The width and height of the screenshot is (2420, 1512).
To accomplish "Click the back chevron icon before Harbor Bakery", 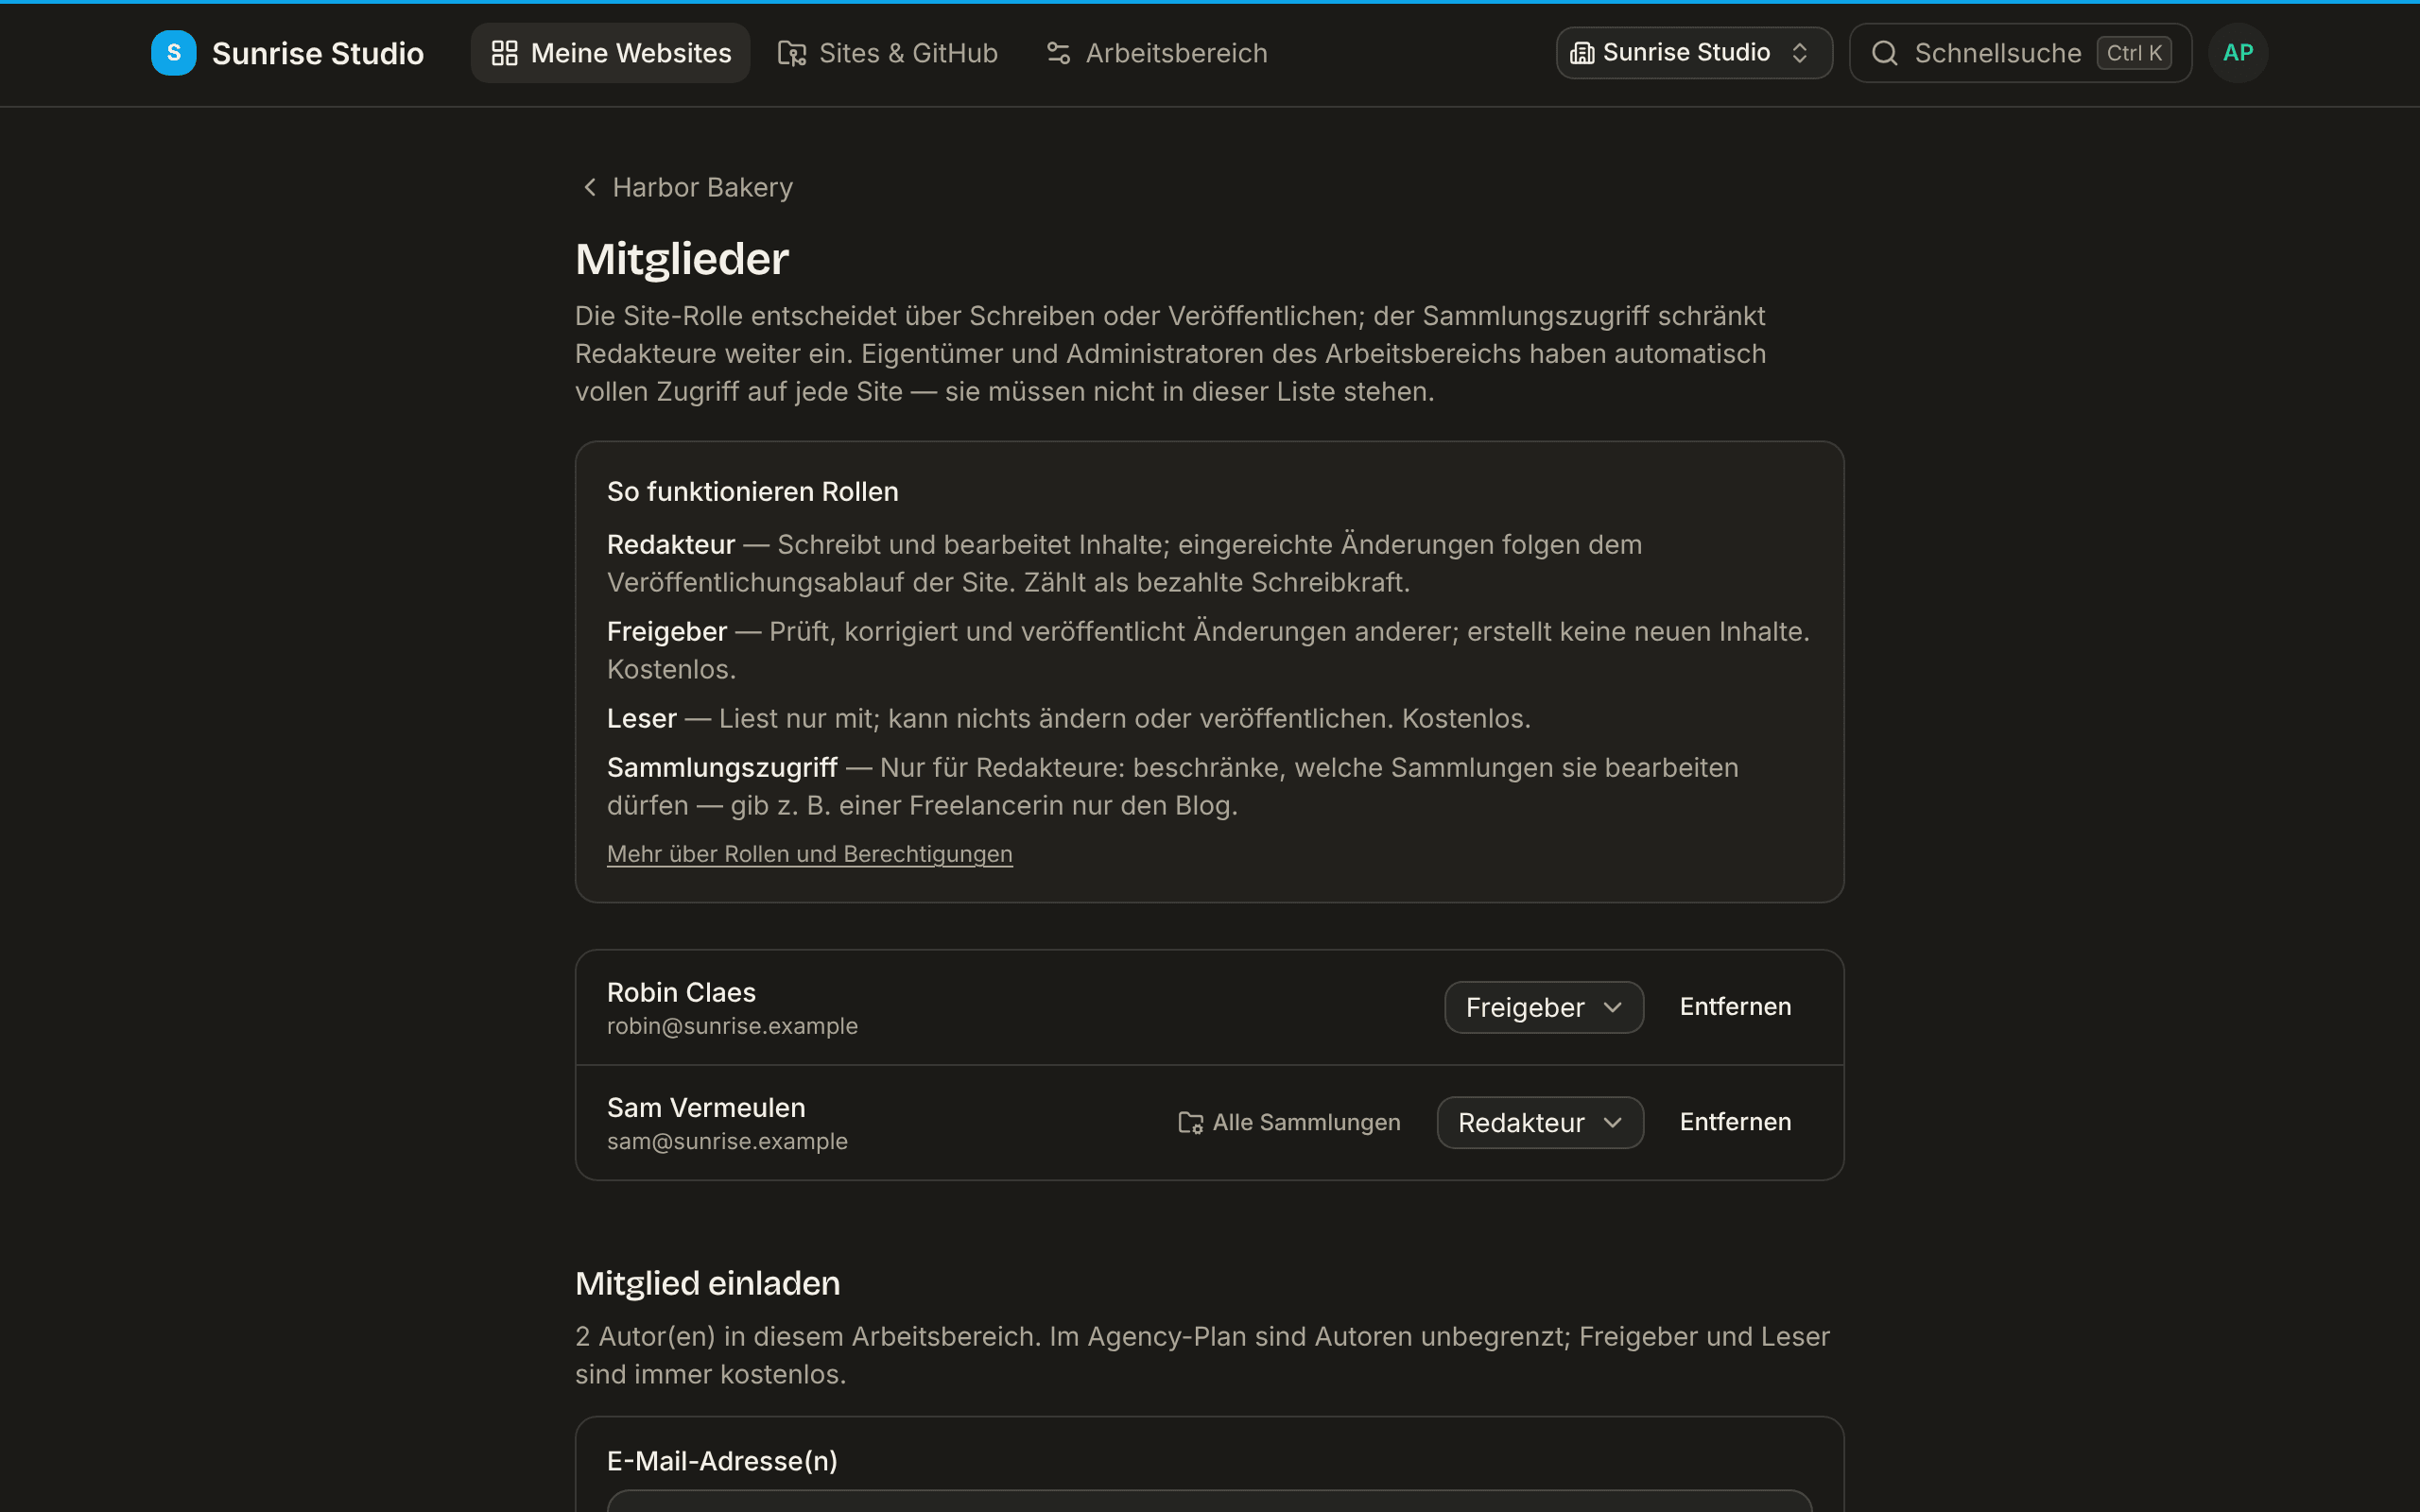I will click(x=589, y=187).
